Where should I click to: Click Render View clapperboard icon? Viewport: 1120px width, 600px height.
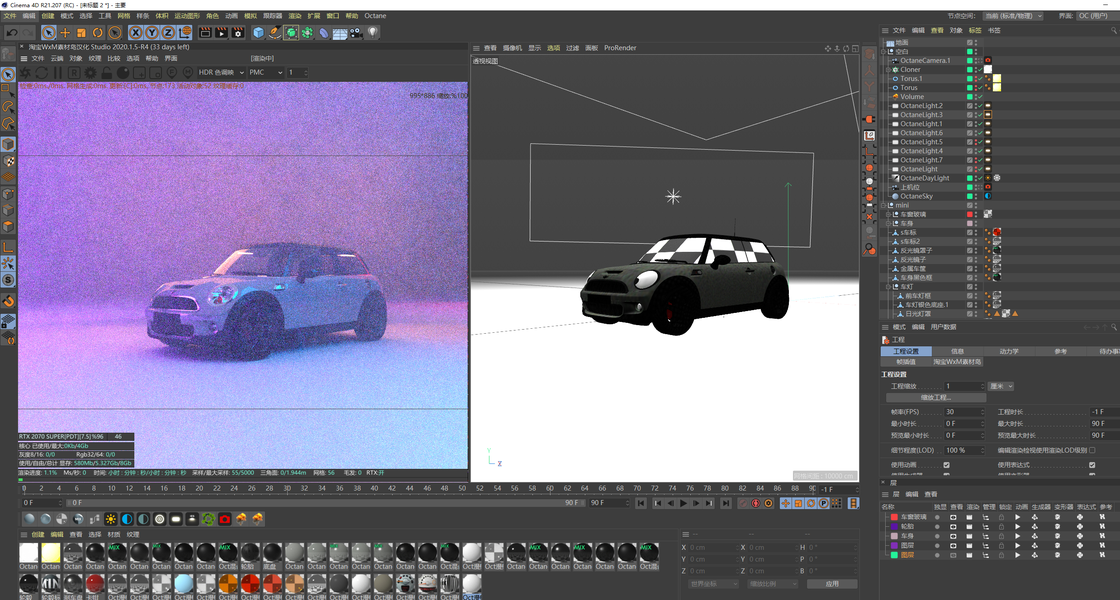(x=205, y=32)
